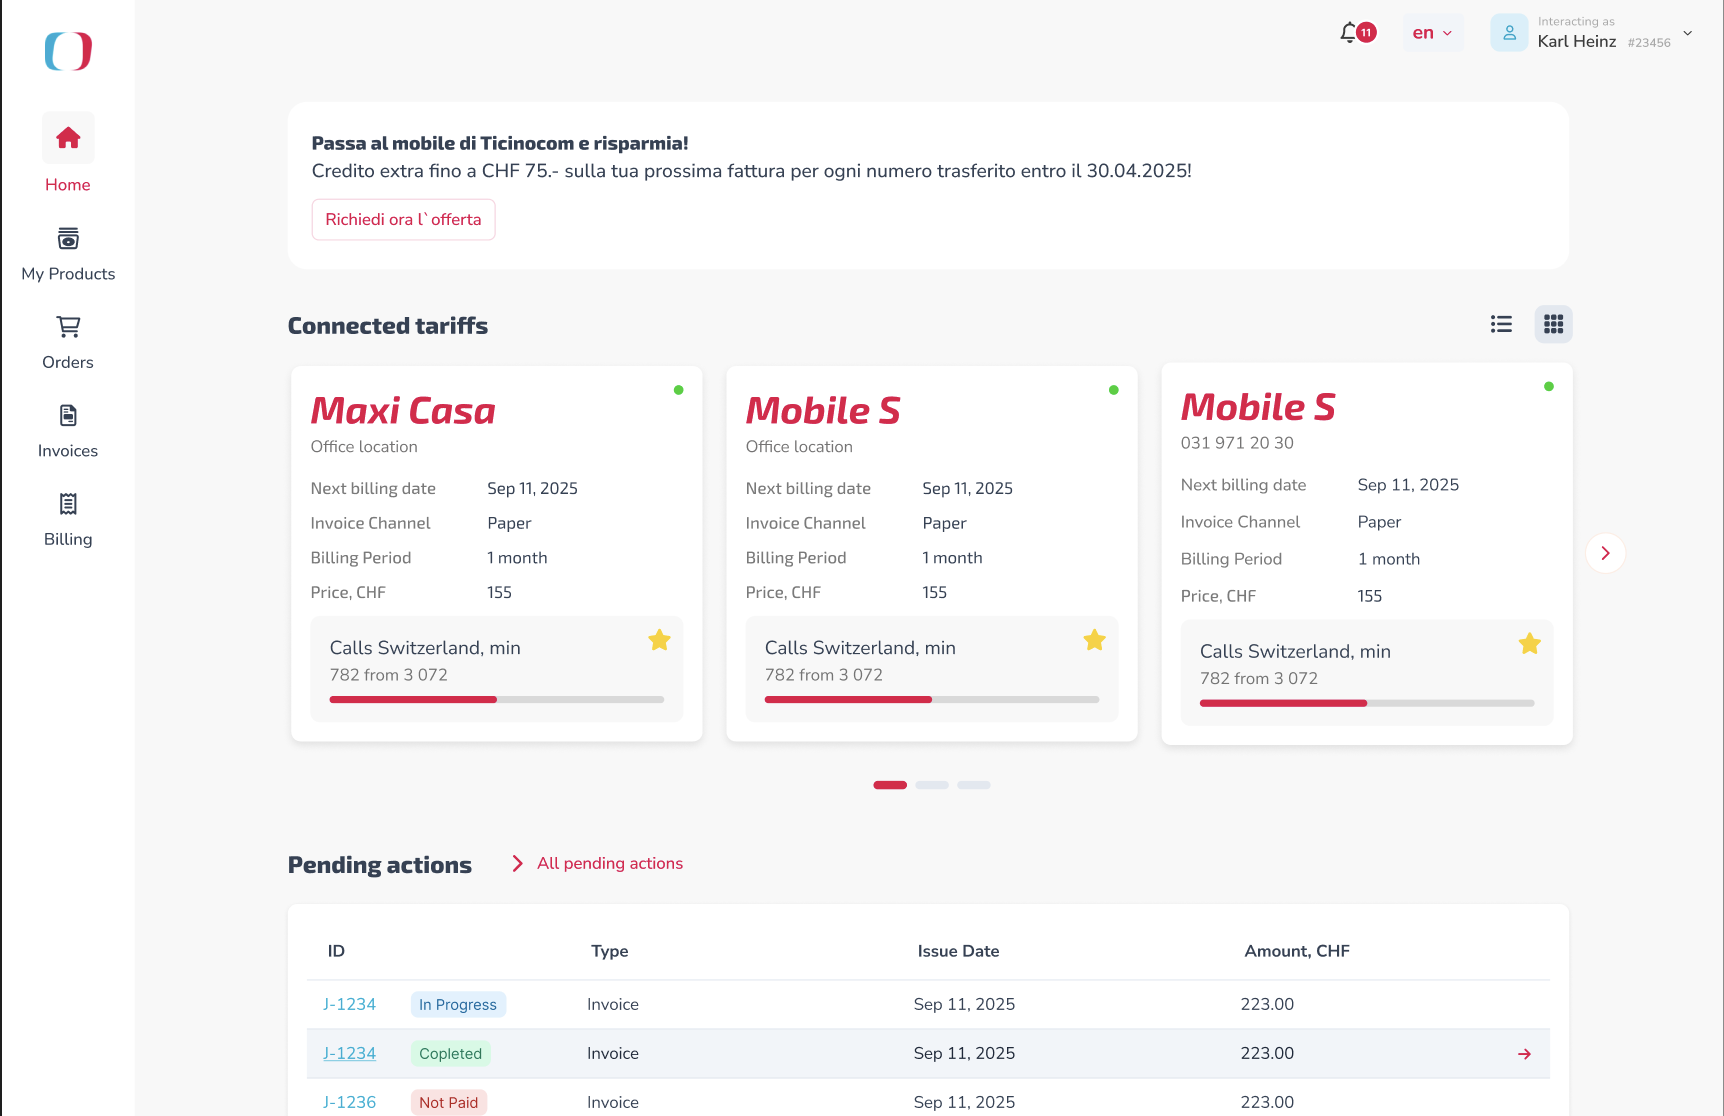Open the Billing sidebar icon
The width and height of the screenshot is (1724, 1116).
tap(68, 504)
